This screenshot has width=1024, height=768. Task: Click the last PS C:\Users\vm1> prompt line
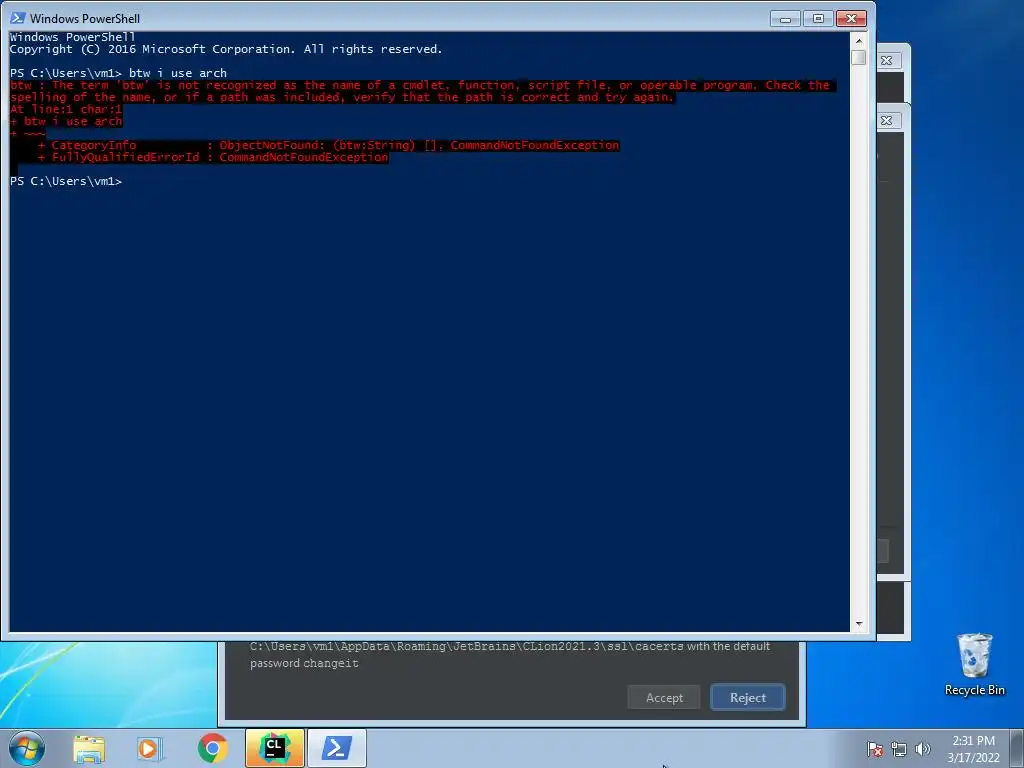[66, 181]
